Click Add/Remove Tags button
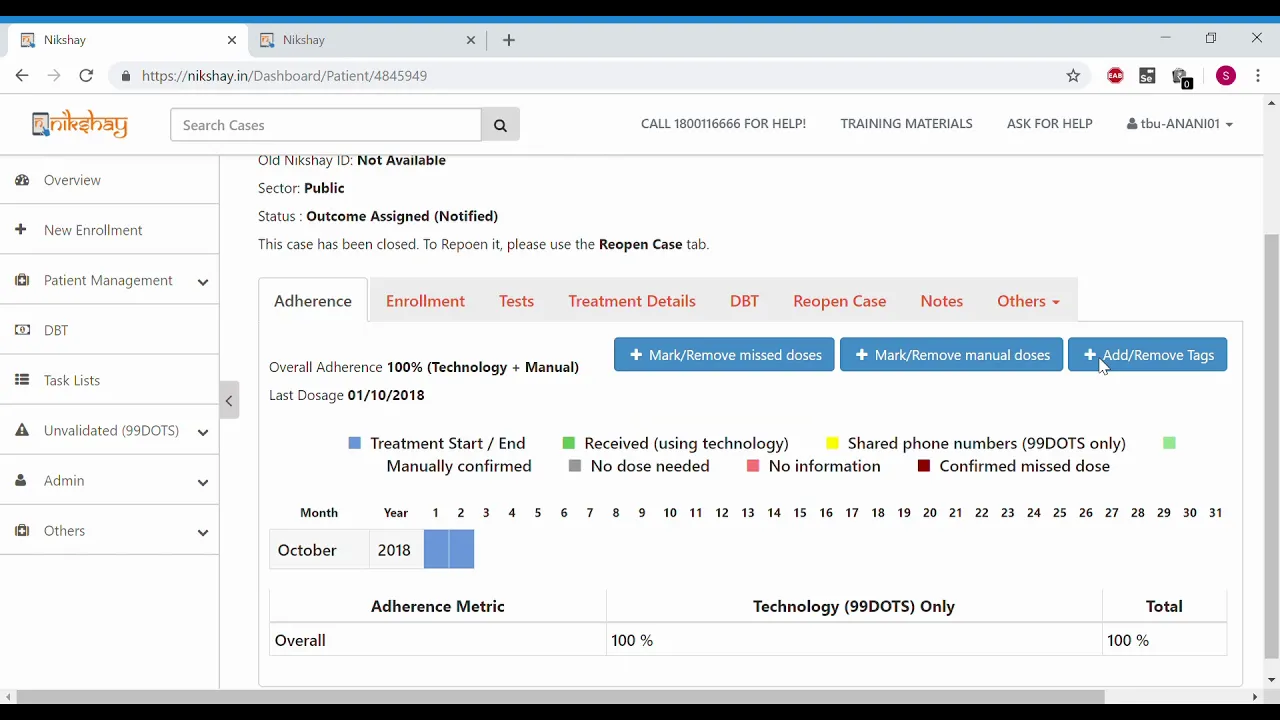 click(x=1148, y=355)
